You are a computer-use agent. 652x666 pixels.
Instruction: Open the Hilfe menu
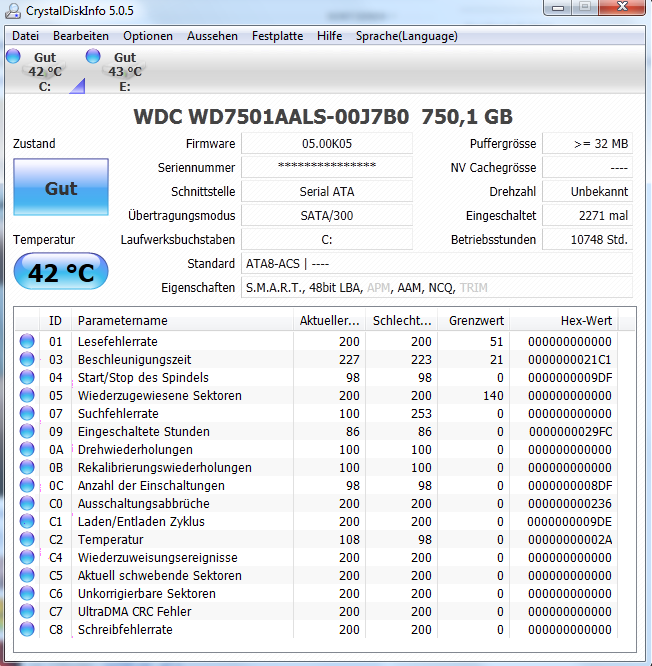(329, 36)
